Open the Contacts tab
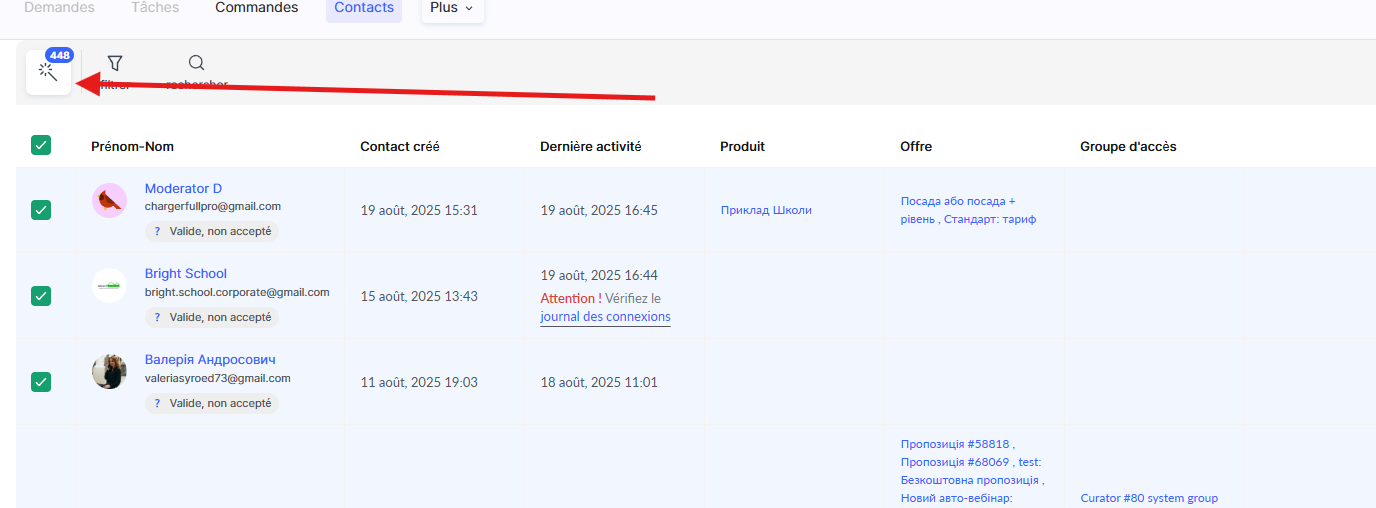This screenshot has width=1376, height=508. click(x=364, y=8)
